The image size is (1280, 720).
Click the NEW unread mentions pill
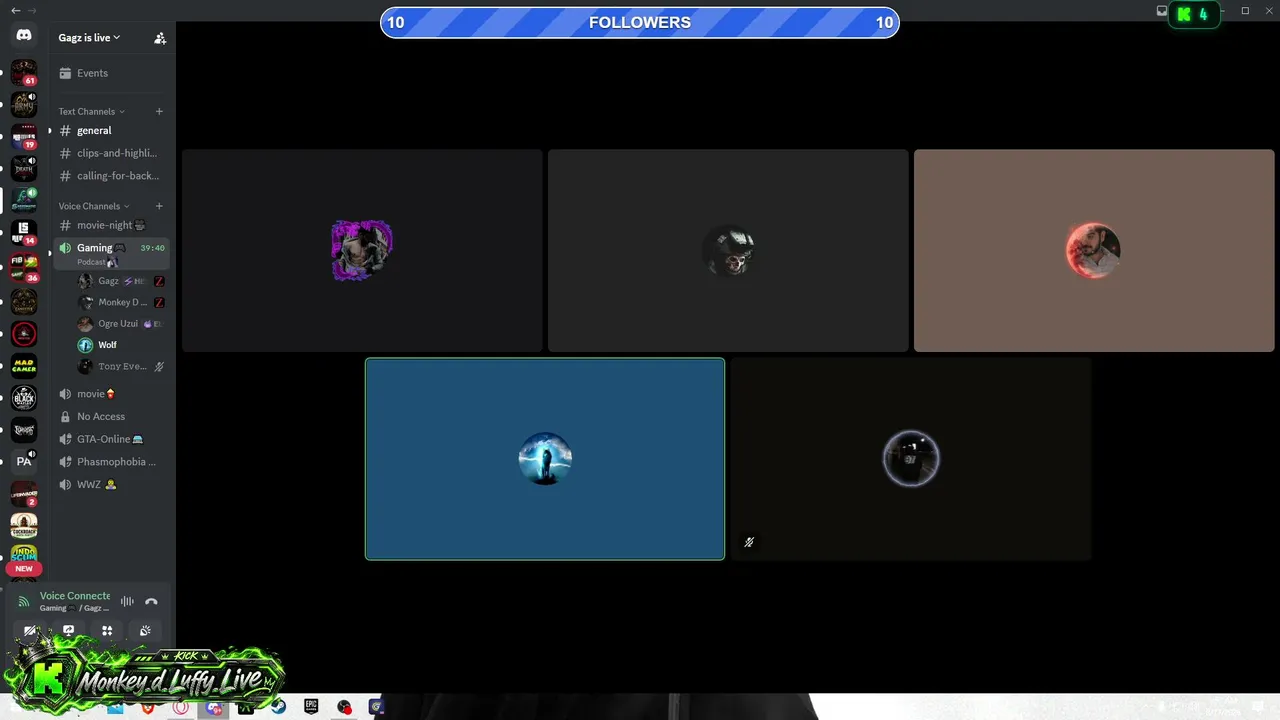point(24,568)
